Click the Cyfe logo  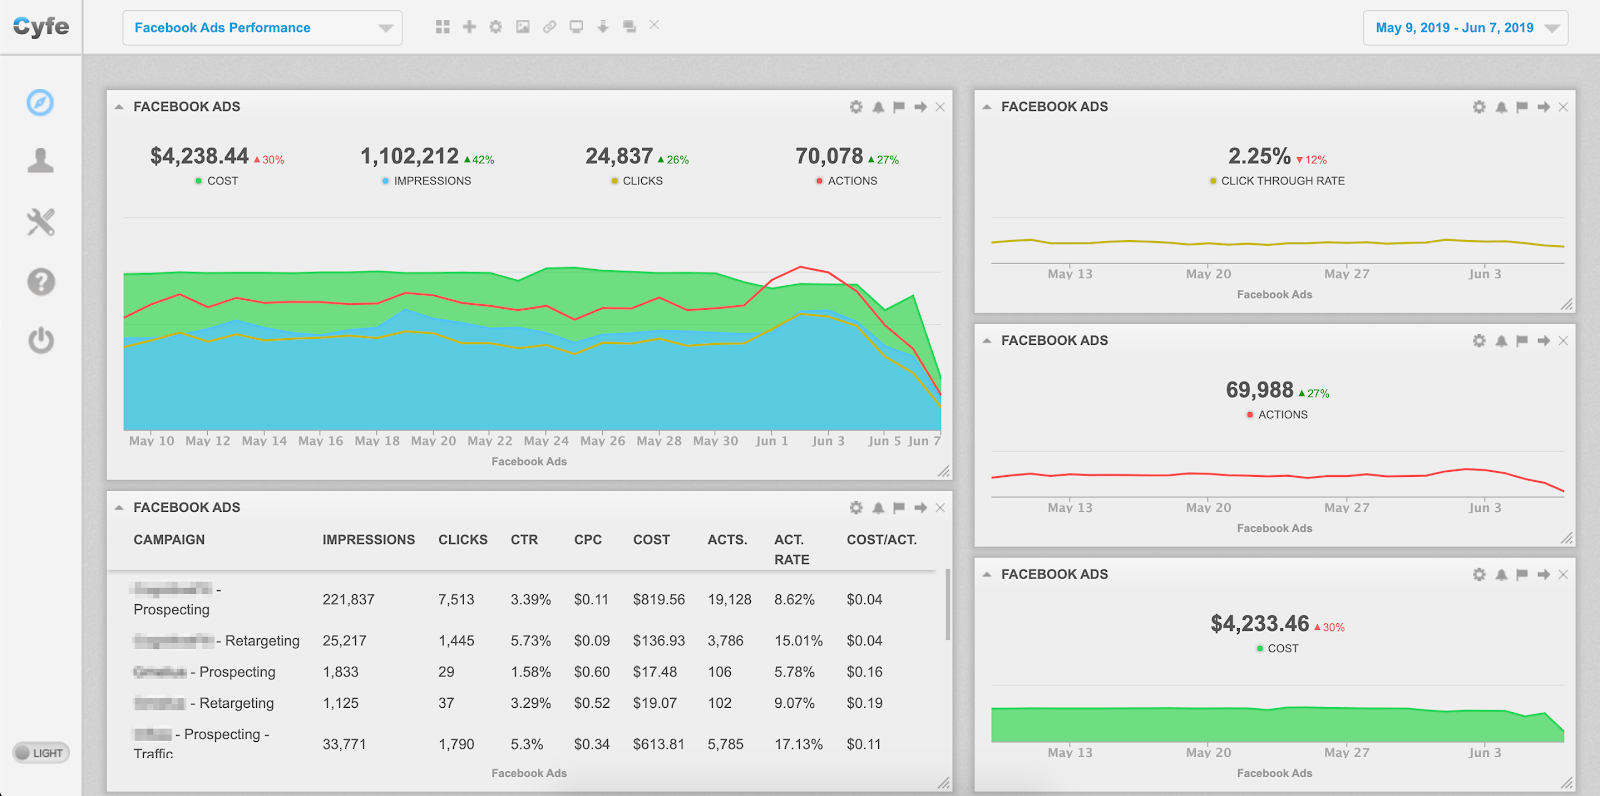(x=41, y=27)
